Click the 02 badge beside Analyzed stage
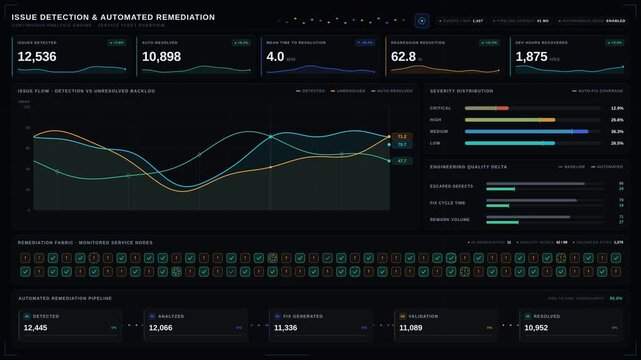Image resolution: width=641 pixels, height=360 pixels. point(152,316)
